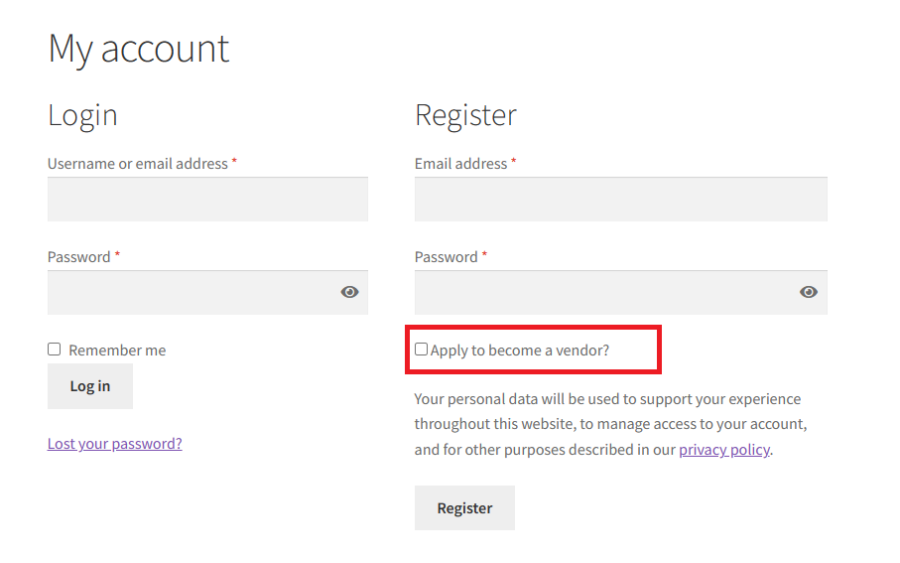The height and width of the screenshot is (563, 900).
Task: Click the personal data notice paragraph
Action: 610,424
